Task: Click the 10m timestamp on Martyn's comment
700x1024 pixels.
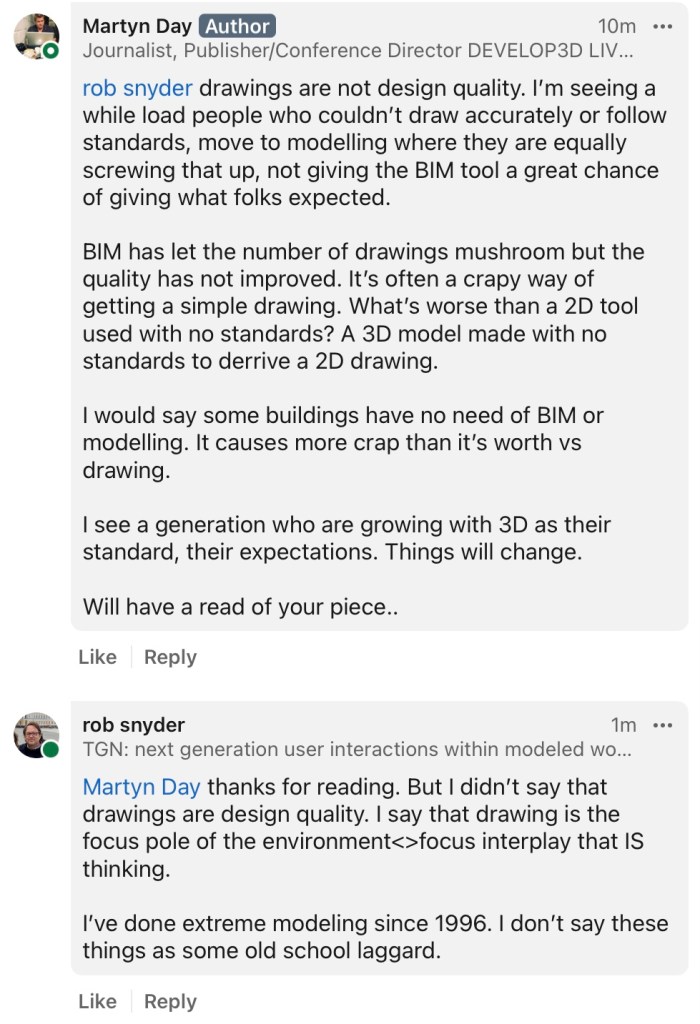Action: pyautogui.click(x=616, y=26)
